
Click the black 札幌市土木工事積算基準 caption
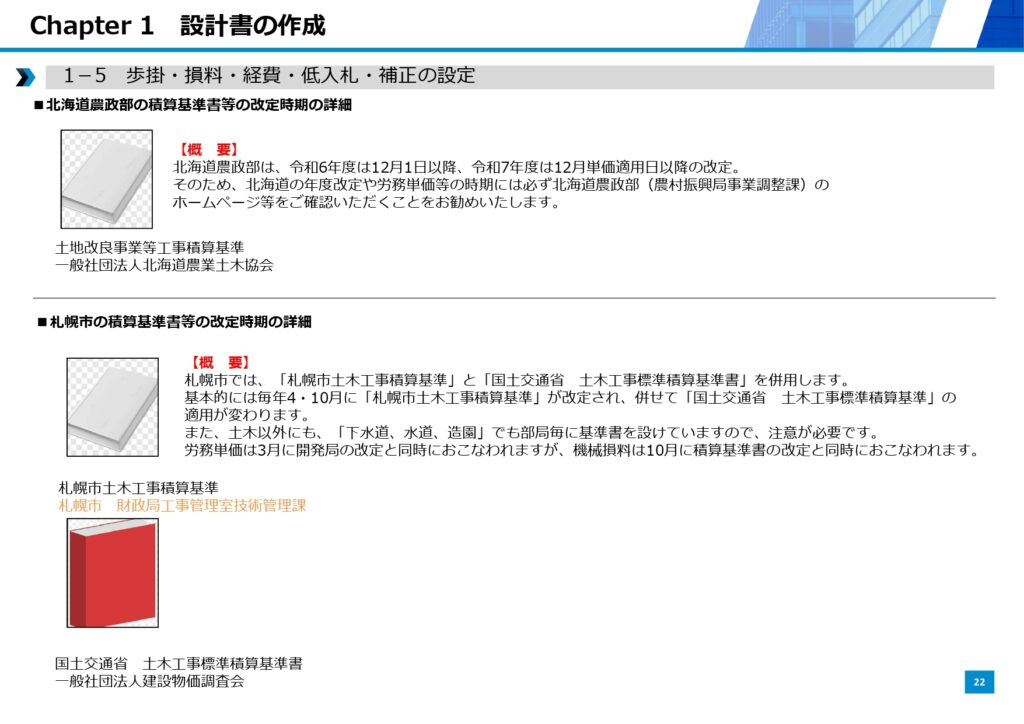tap(138, 488)
